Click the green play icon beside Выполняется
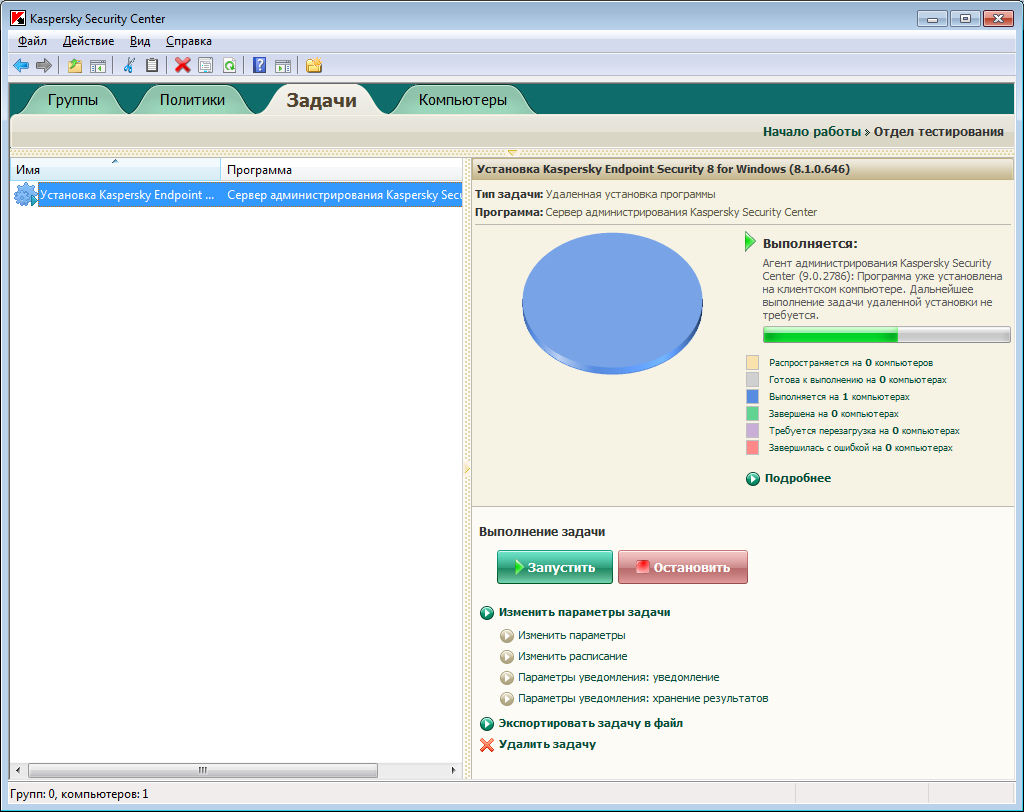Image resolution: width=1024 pixels, height=812 pixels. pos(750,242)
